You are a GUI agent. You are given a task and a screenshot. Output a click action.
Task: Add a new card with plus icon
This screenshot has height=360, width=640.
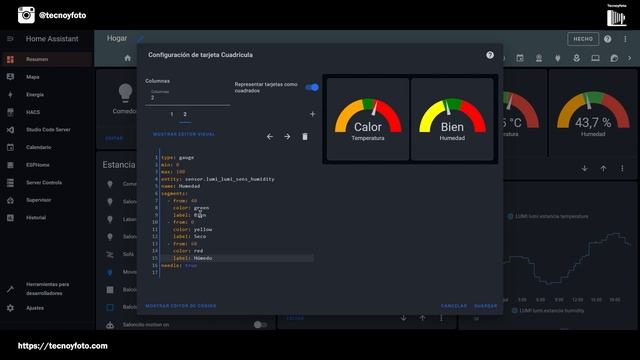click(x=312, y=114)
